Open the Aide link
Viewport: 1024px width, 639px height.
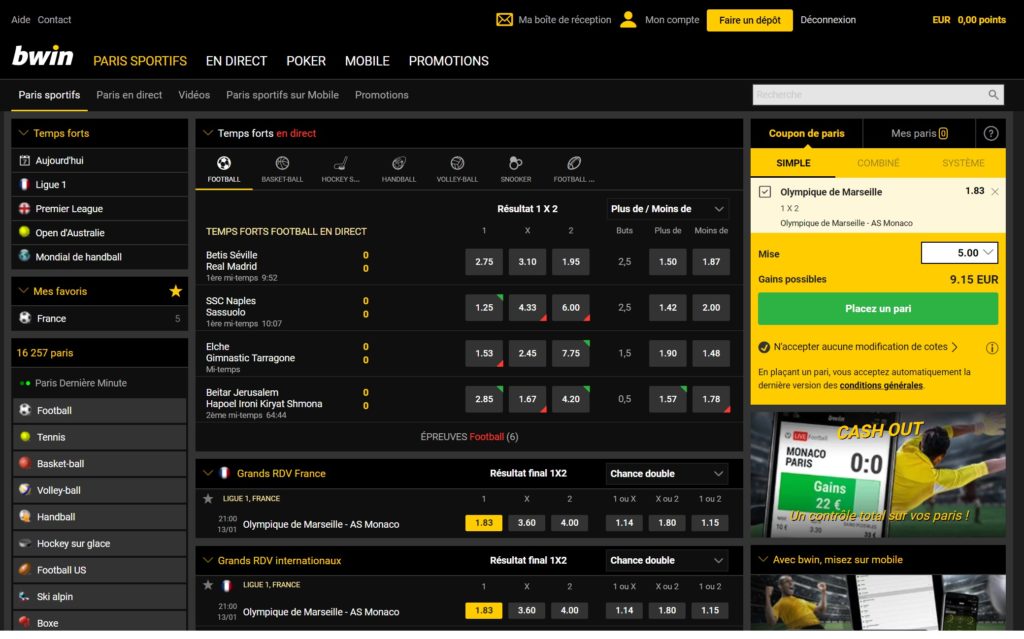21,20
